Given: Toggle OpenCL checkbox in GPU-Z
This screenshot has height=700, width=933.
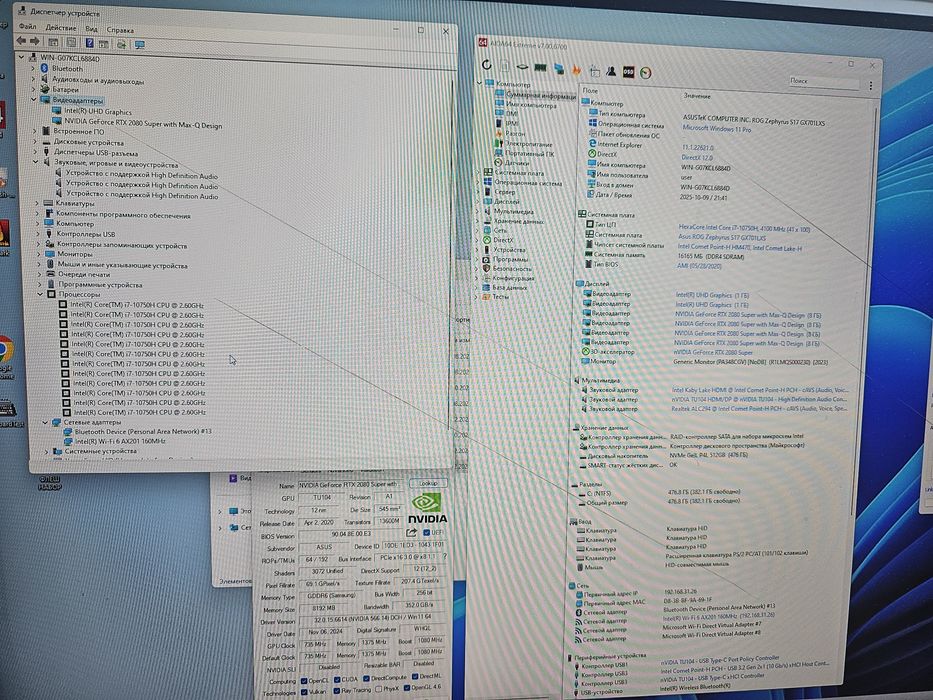Looking at the screenshot, I should click(x=304, y=681).
